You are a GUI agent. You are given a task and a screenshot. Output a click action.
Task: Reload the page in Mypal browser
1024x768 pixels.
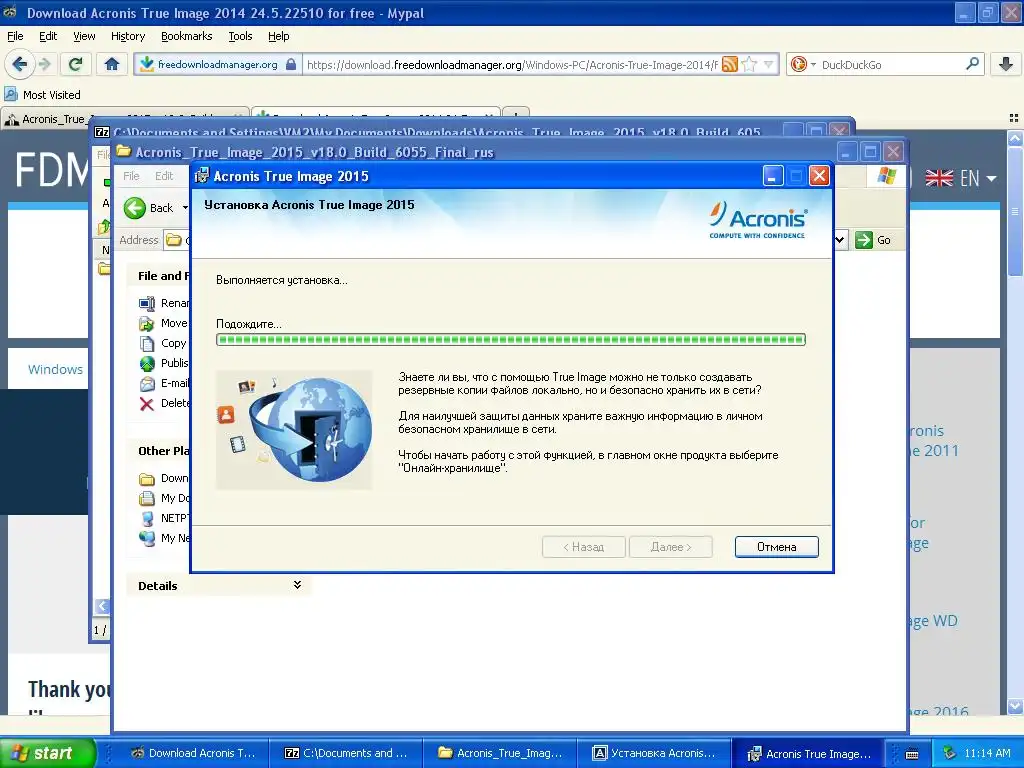tap(75, 64)
